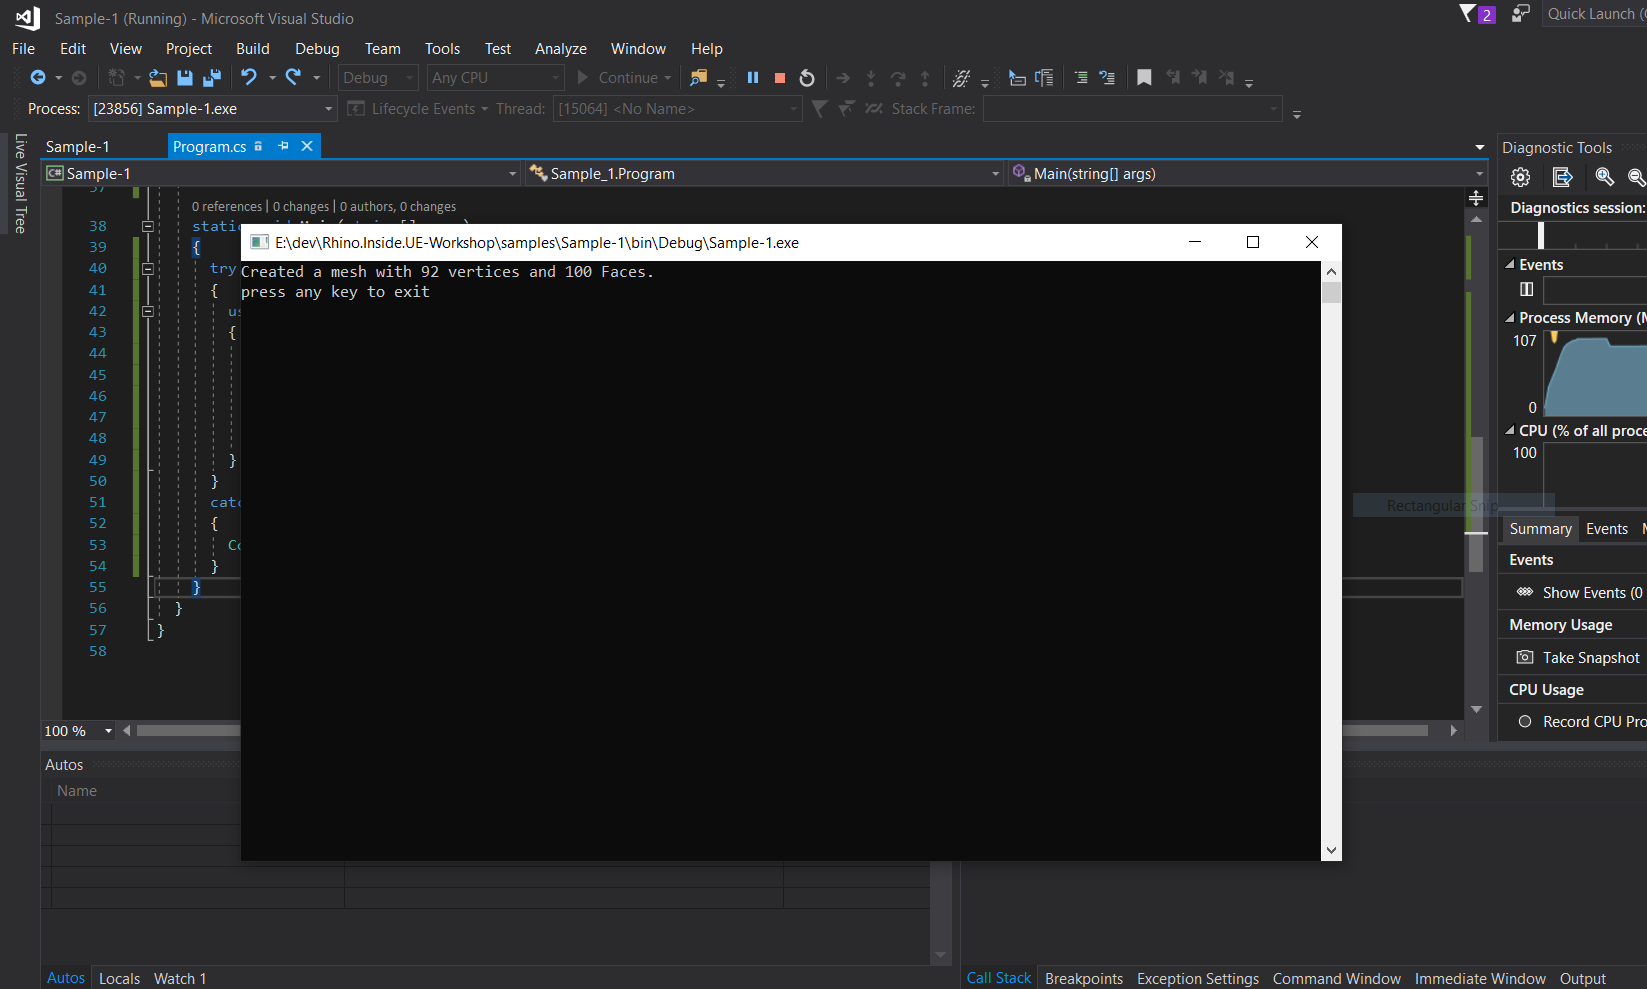Image resolution: width=1647 pixels, height=989 pixels.
Task: Restart the debug session icon
Action: pos(807,78)
